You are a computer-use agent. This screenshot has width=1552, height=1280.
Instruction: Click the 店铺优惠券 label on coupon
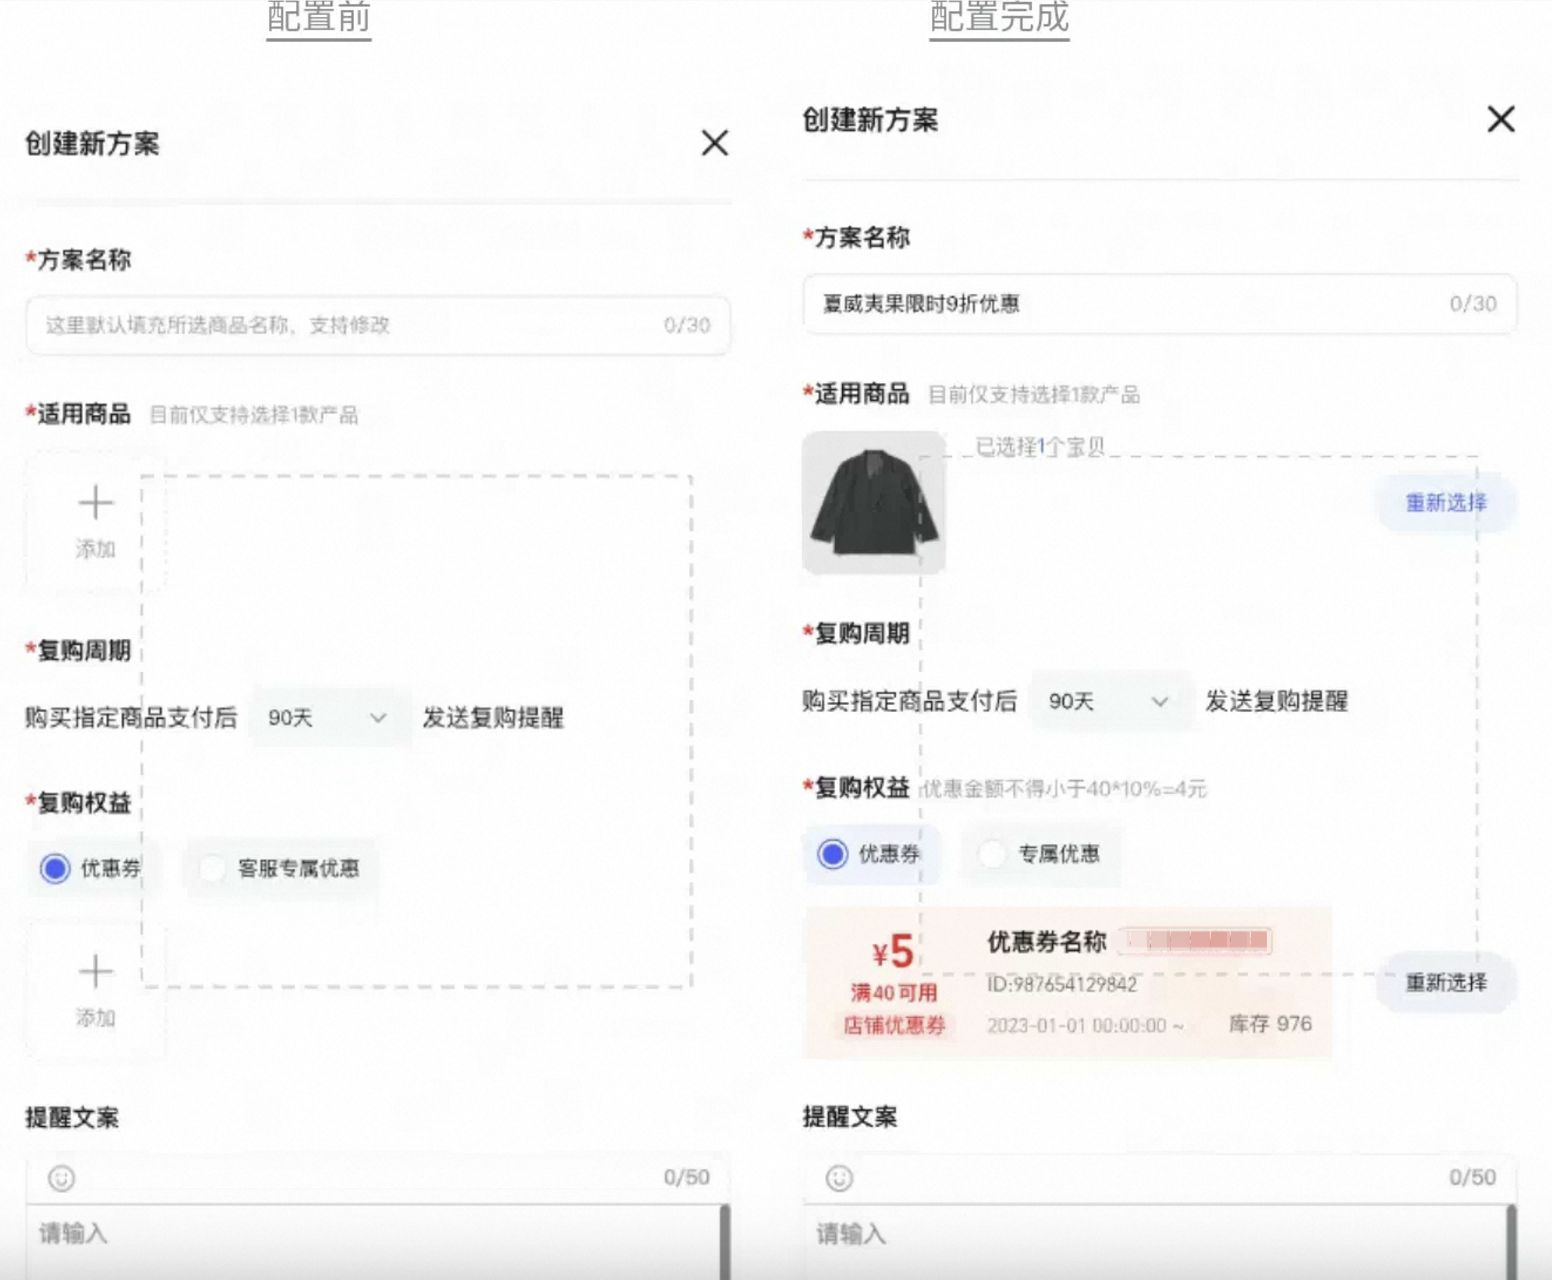pyautogui.click(x=894, y=1025)
